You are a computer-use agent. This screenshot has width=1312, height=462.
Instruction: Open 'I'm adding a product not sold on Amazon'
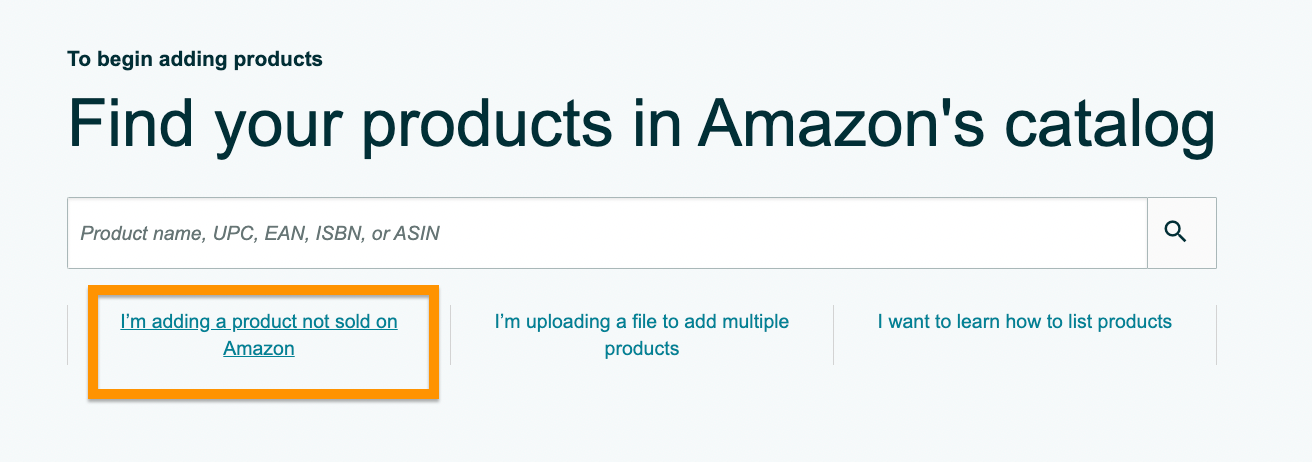point(259,335)
